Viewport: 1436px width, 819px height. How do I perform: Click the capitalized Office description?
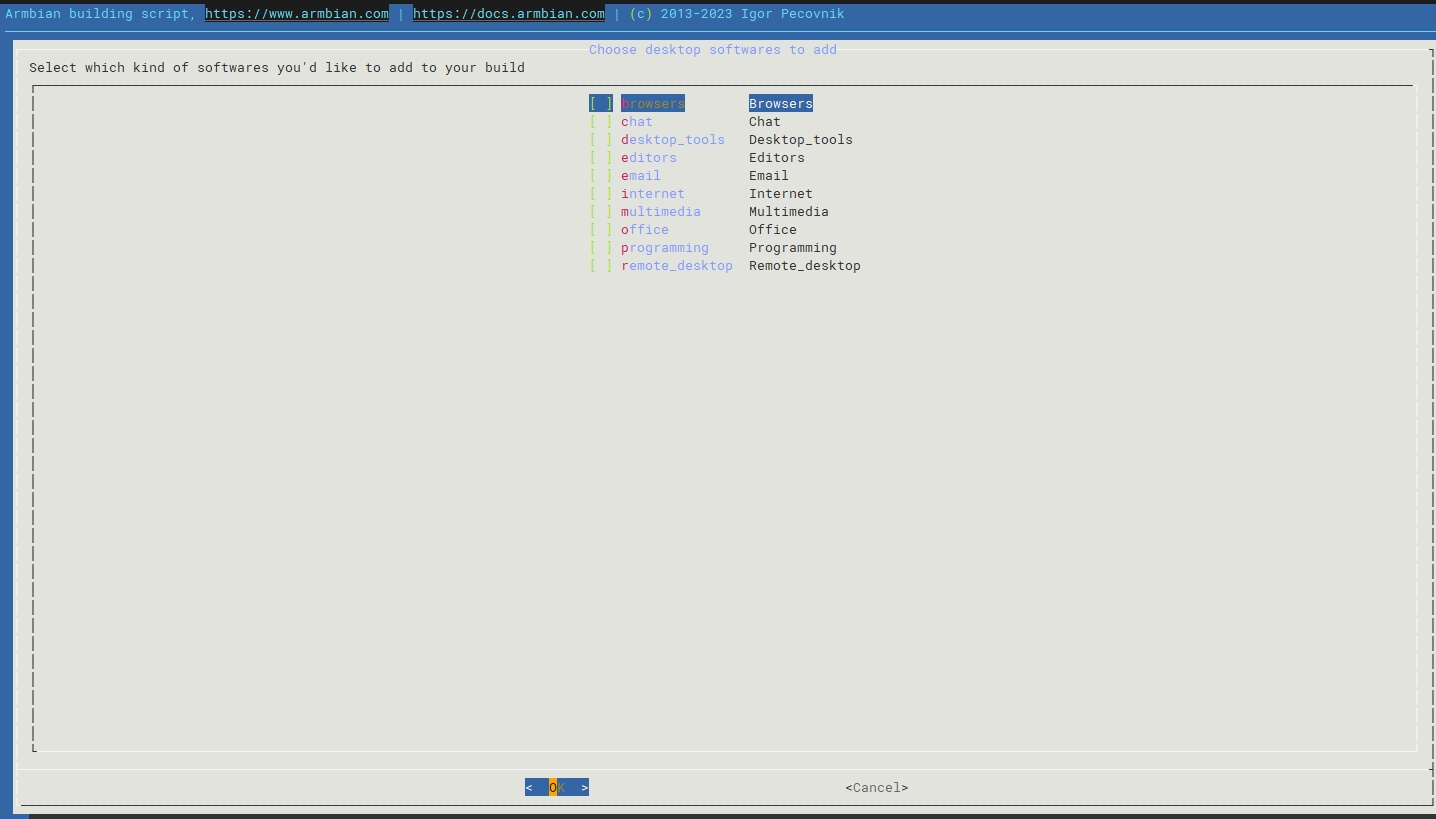pos(772,230)
